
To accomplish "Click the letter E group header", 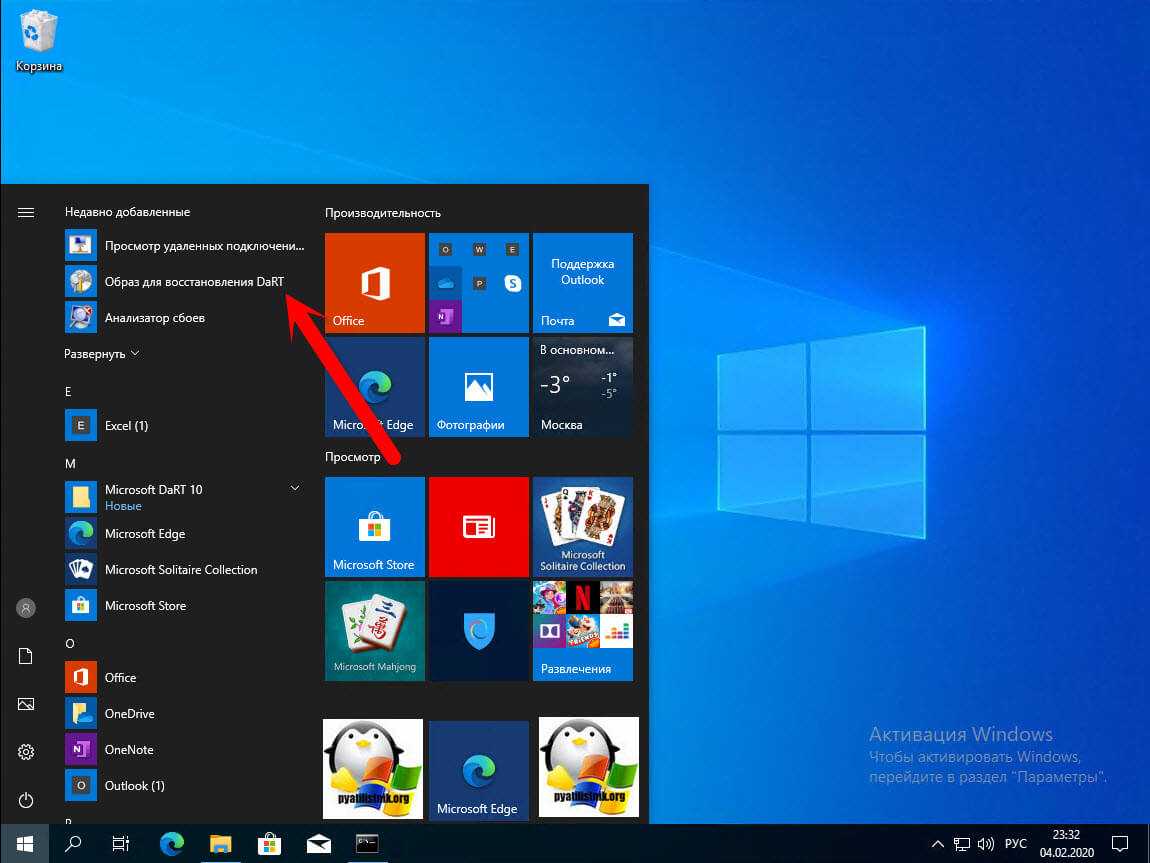I will [69, 392].
